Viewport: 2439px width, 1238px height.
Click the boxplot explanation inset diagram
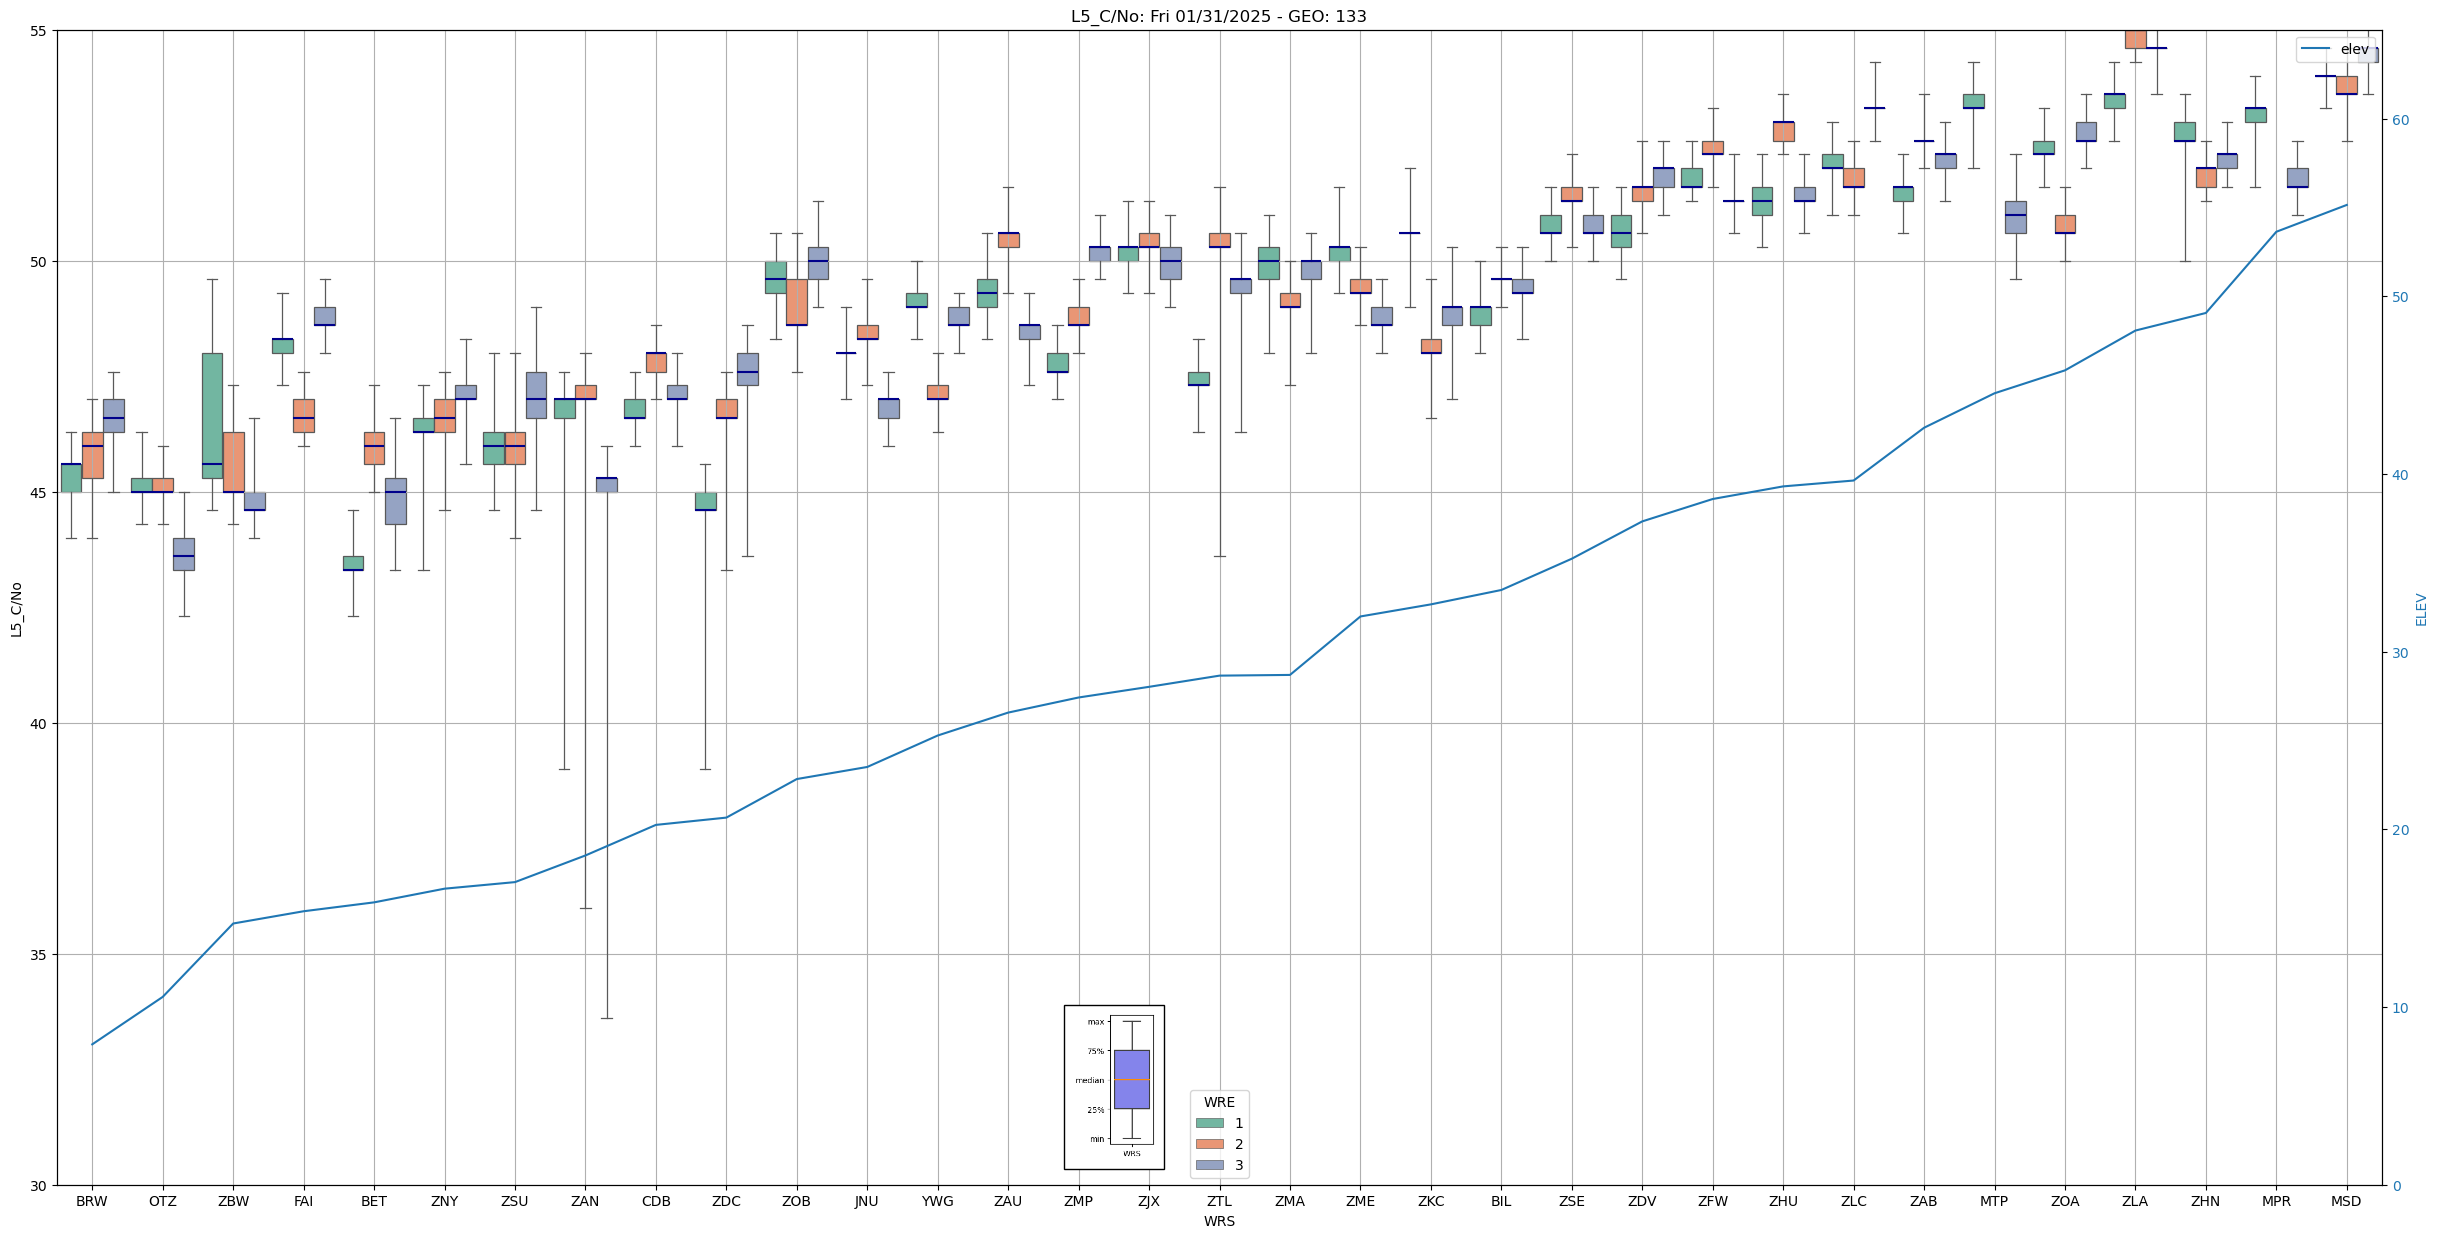pos(1114,1087)
